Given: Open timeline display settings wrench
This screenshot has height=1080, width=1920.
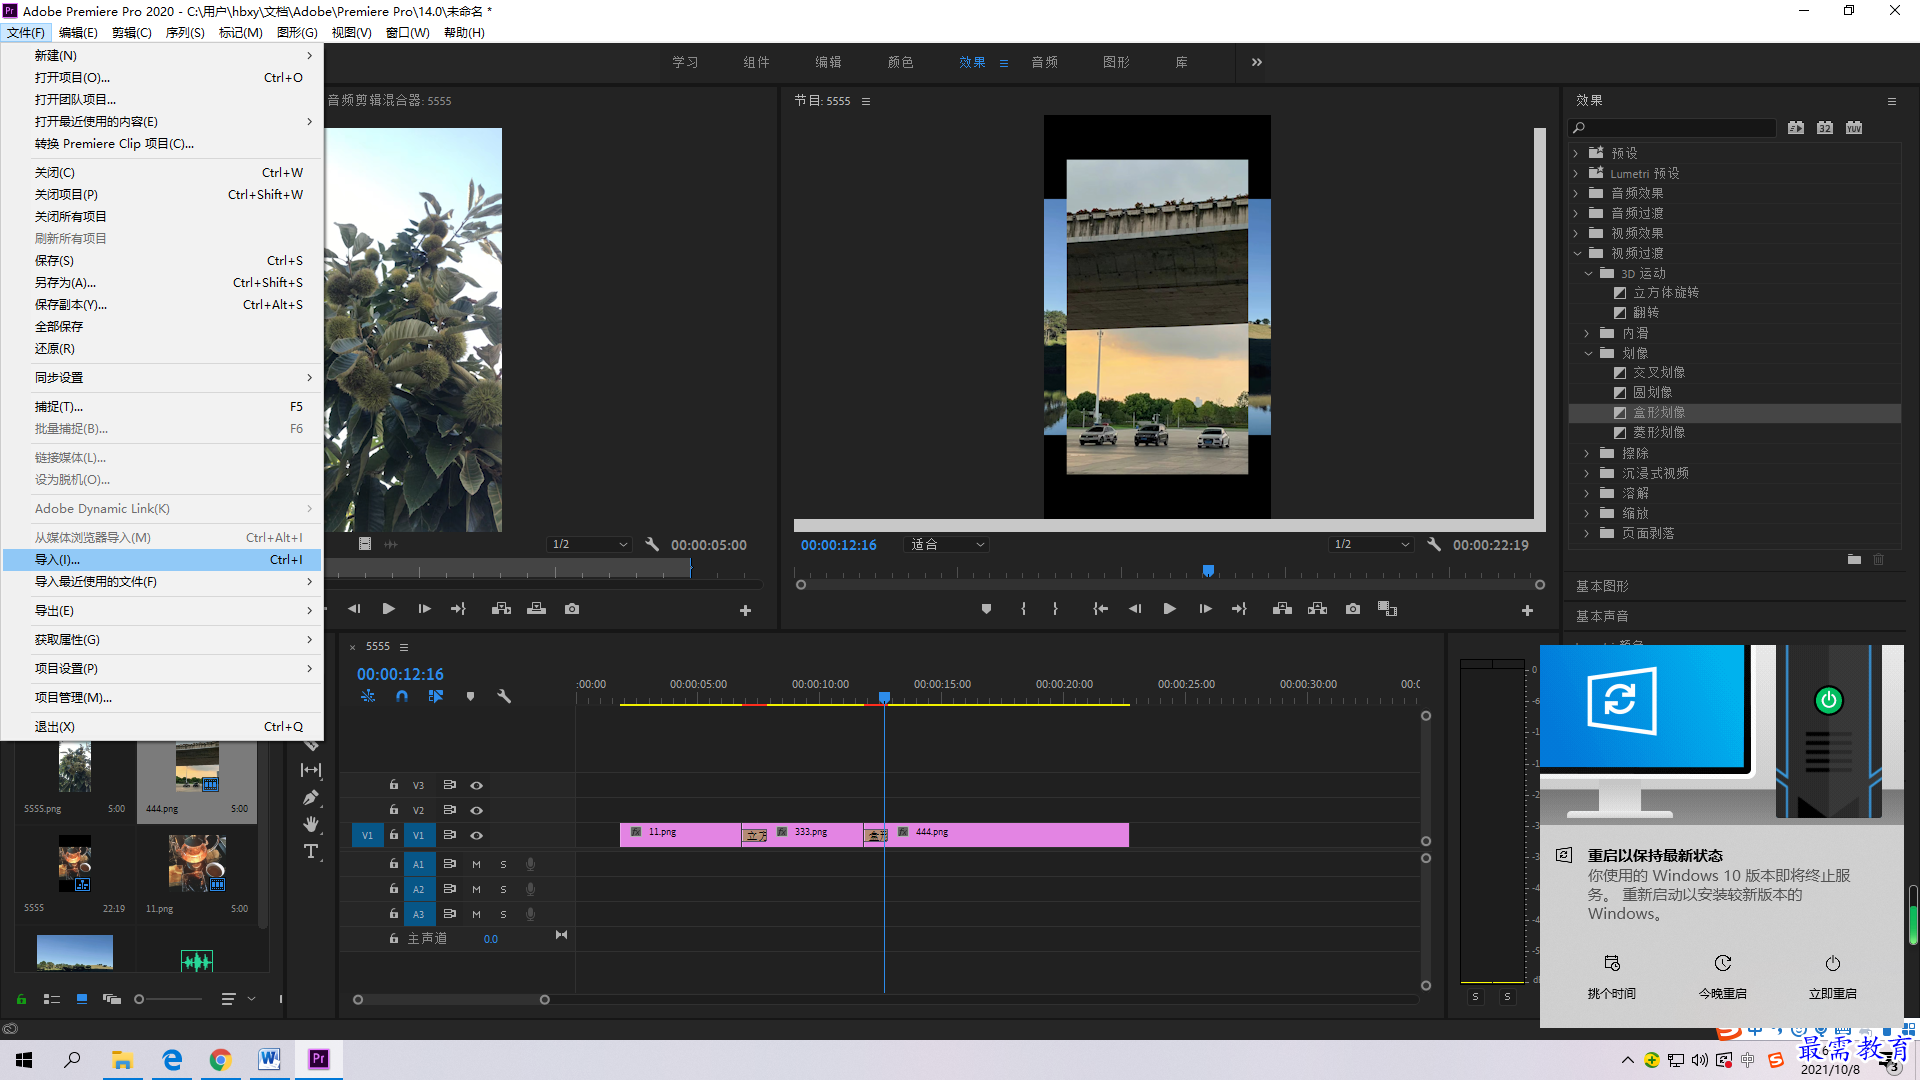Looking at the screenshot, I should tap(504, 696).
